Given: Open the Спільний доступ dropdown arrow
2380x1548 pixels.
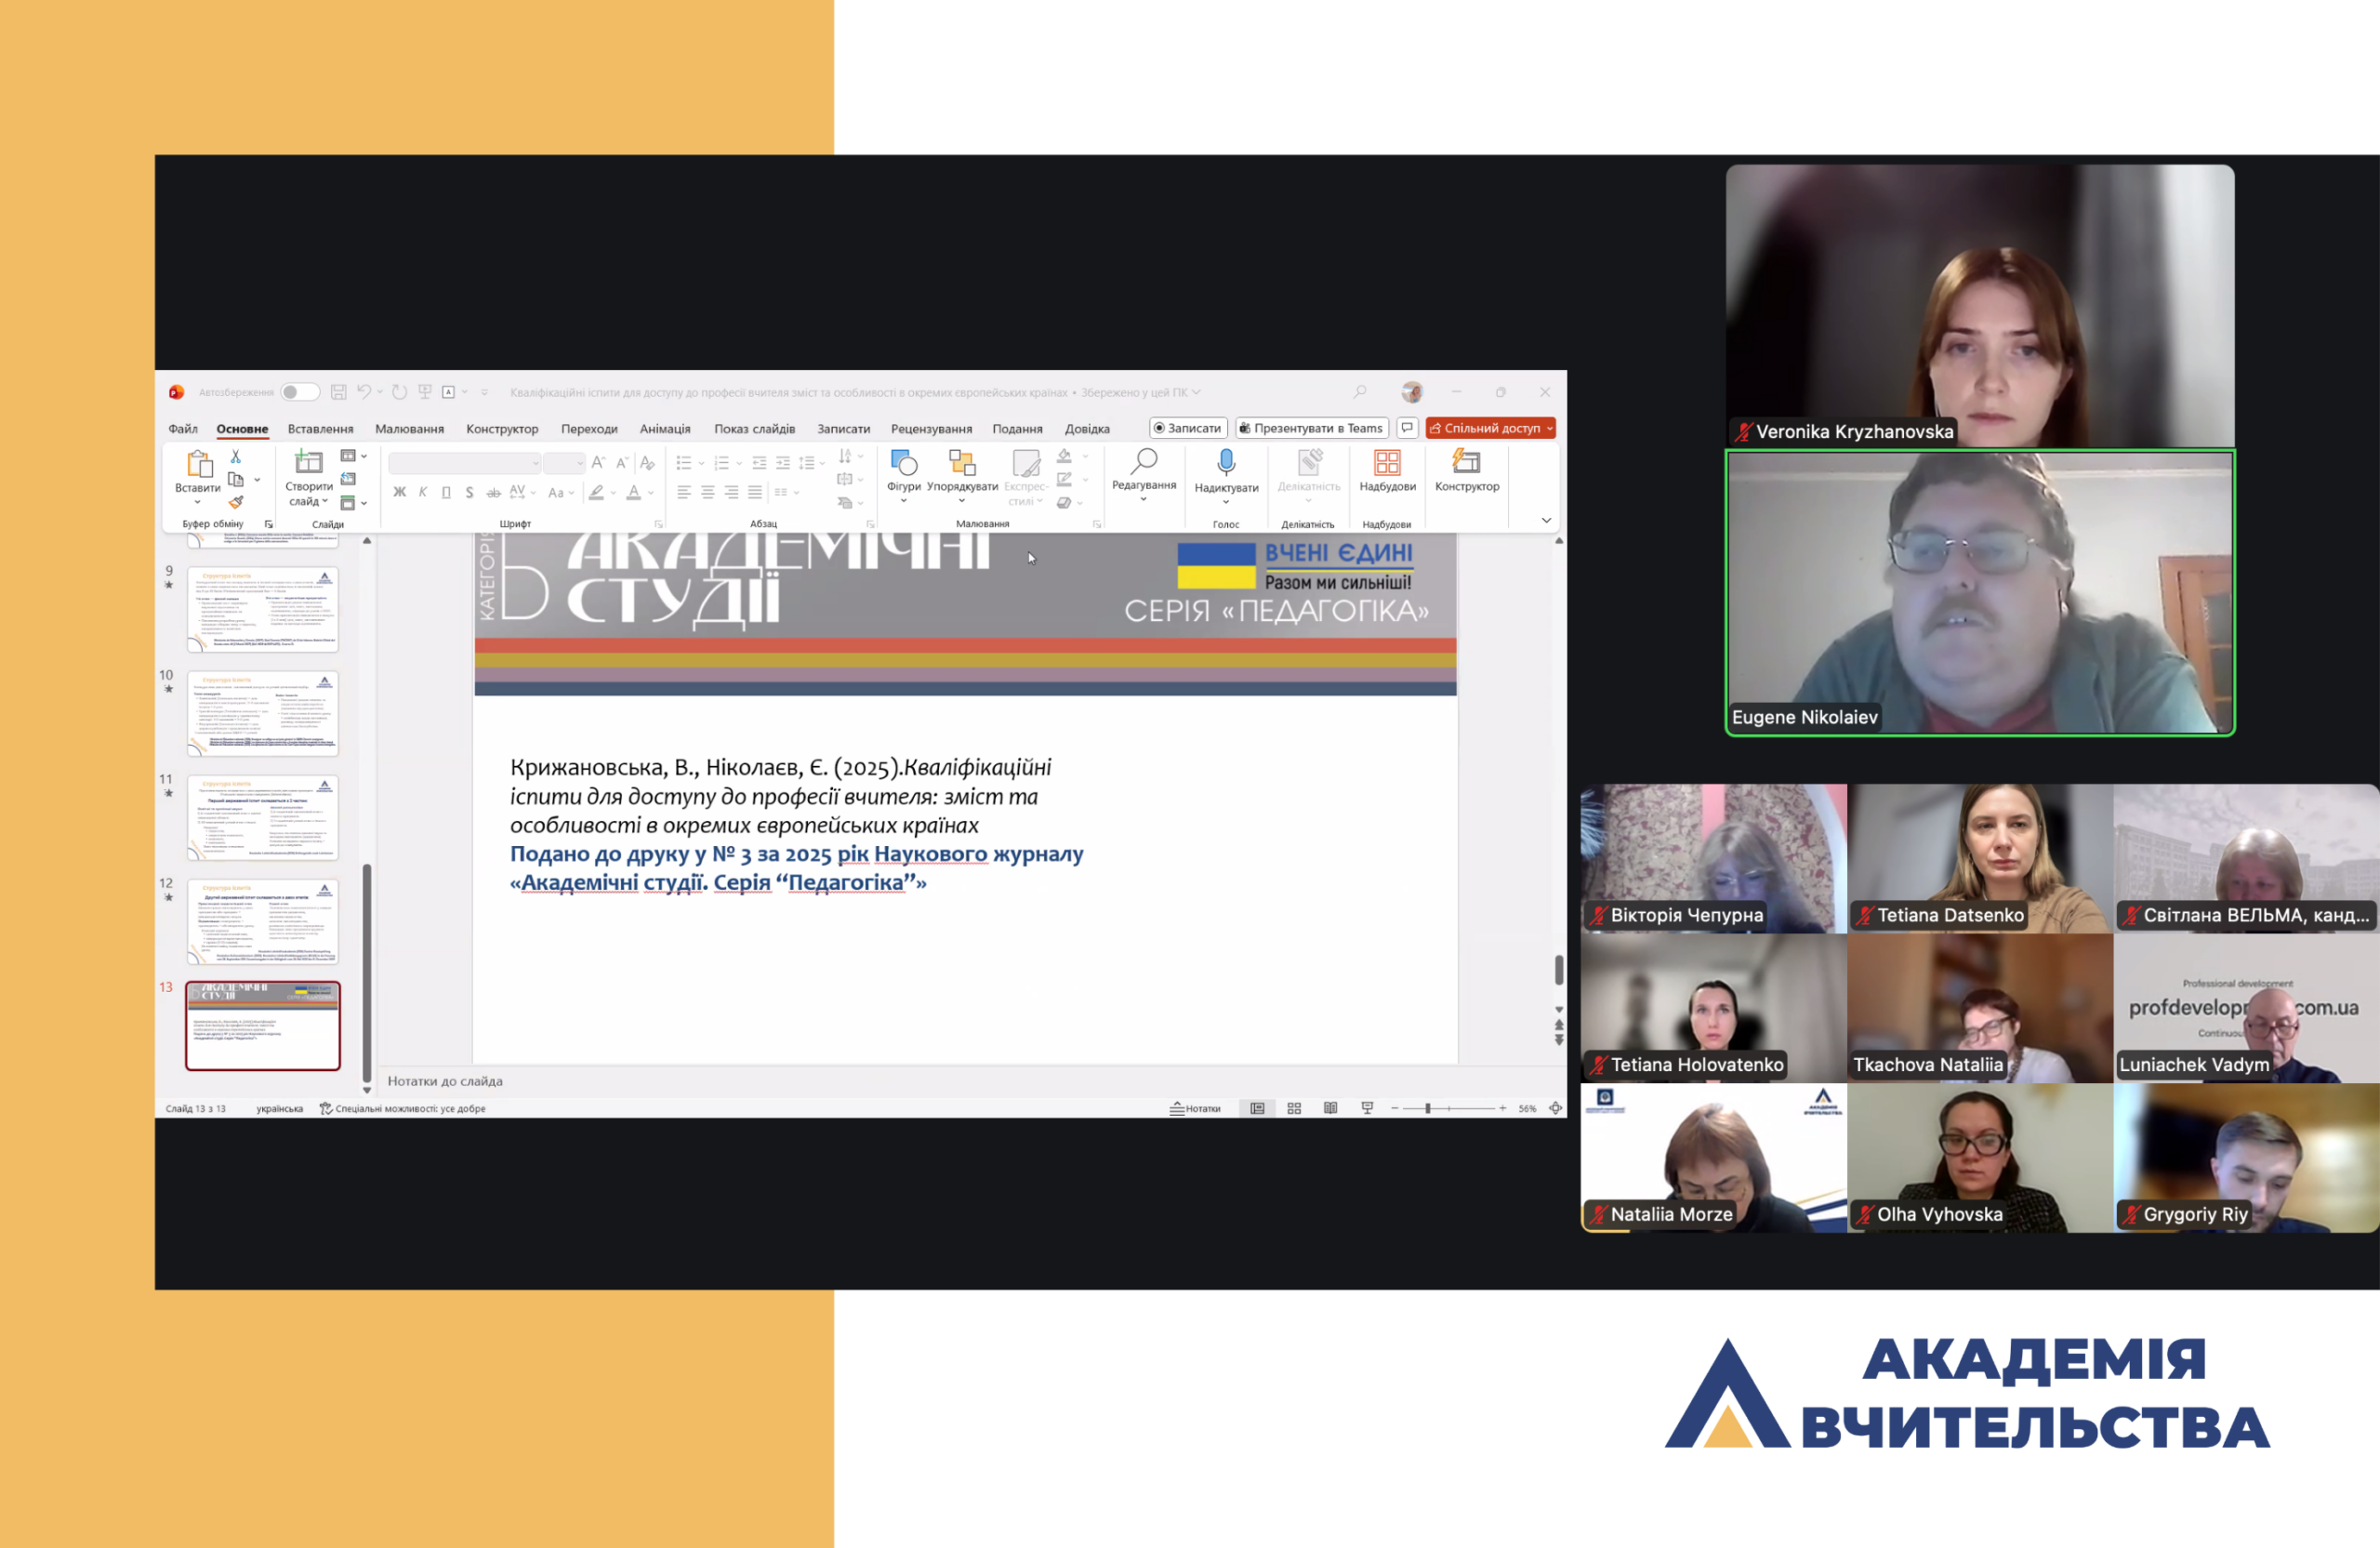Looking at the screenshot, I should coord(1549,428).
